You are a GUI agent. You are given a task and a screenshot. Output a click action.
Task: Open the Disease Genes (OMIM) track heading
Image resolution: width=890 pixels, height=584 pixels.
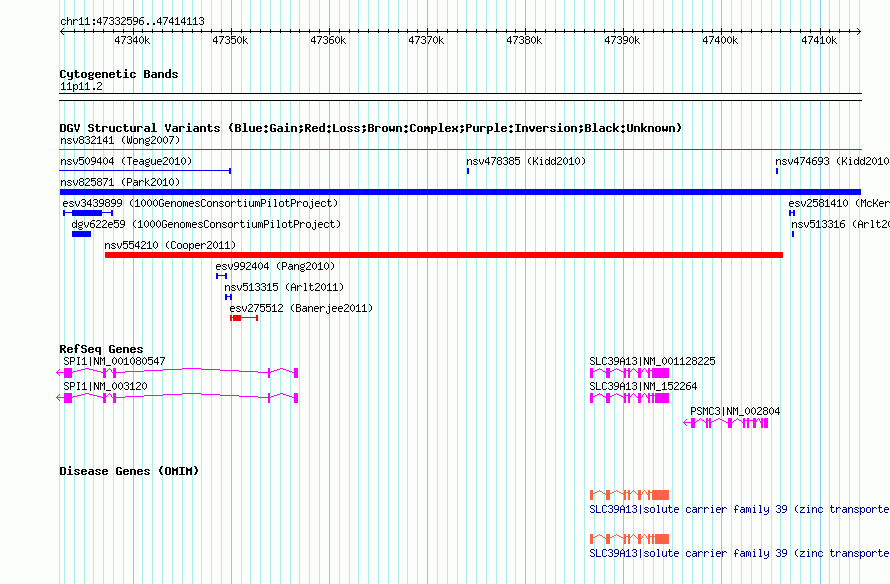point(129,471)
